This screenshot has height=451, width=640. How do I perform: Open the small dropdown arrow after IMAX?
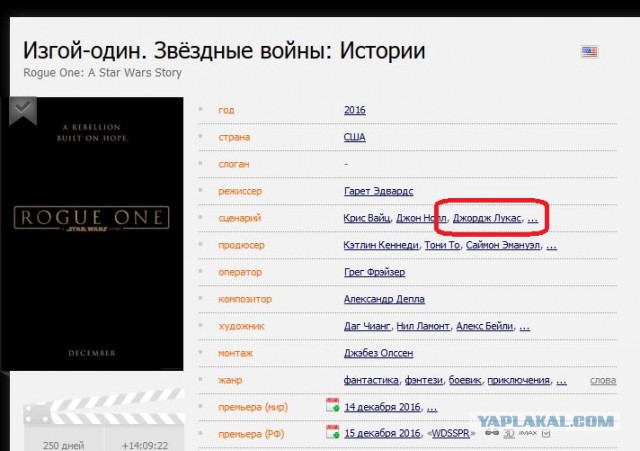tap(545, 433)
